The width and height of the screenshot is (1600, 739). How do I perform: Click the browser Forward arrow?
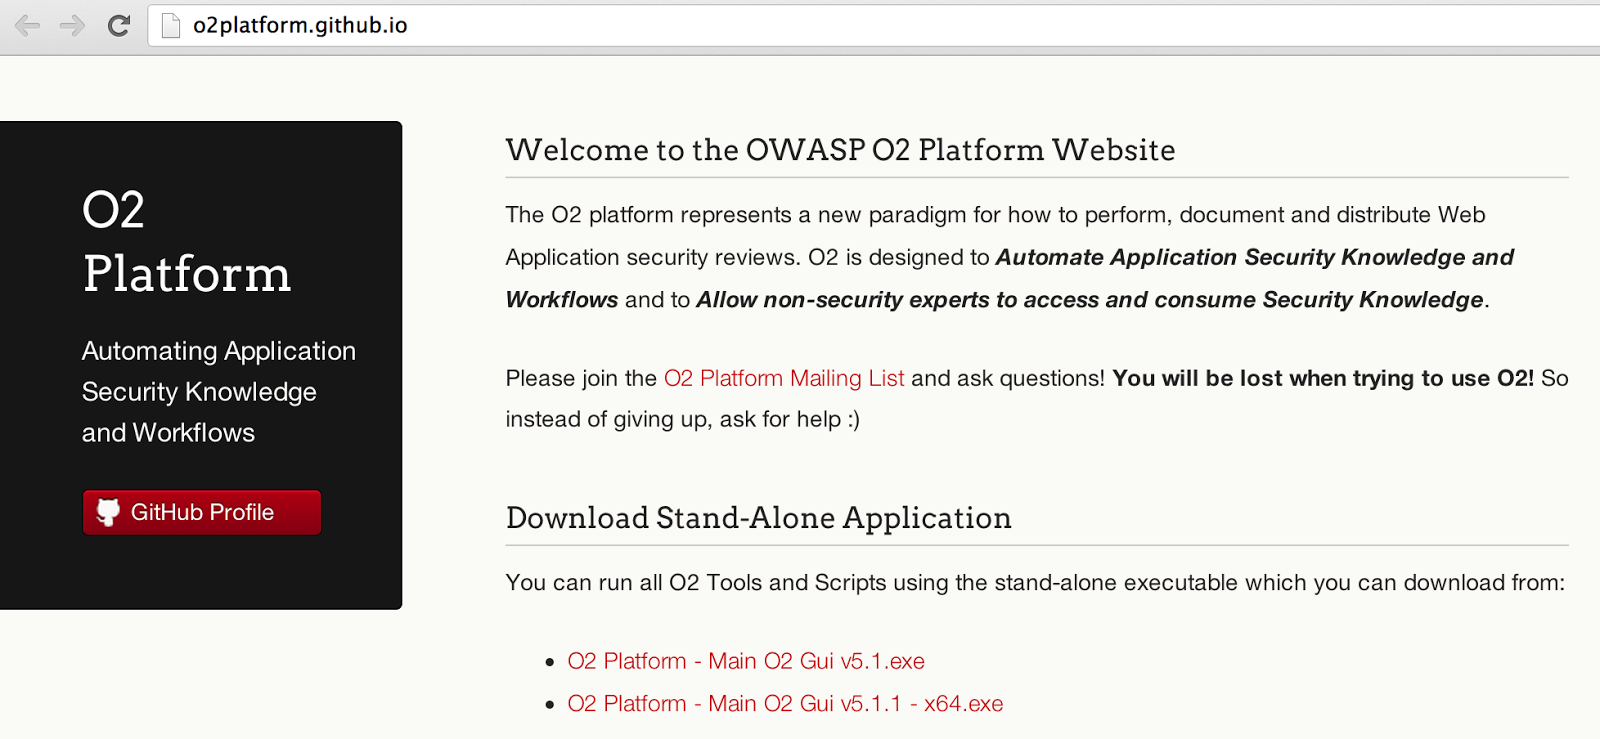tap(73, 25)
